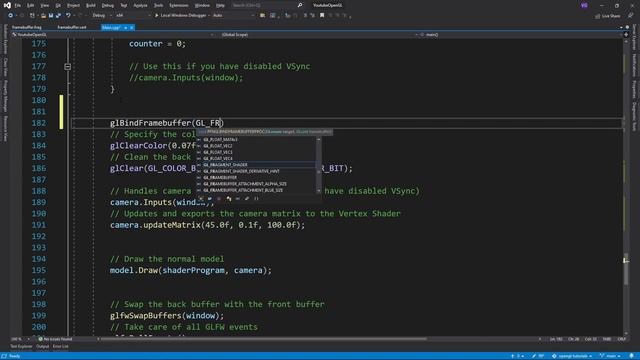Click the editor vertical scrollbar thumb
The image size is (640, 360).
point(626,269)
